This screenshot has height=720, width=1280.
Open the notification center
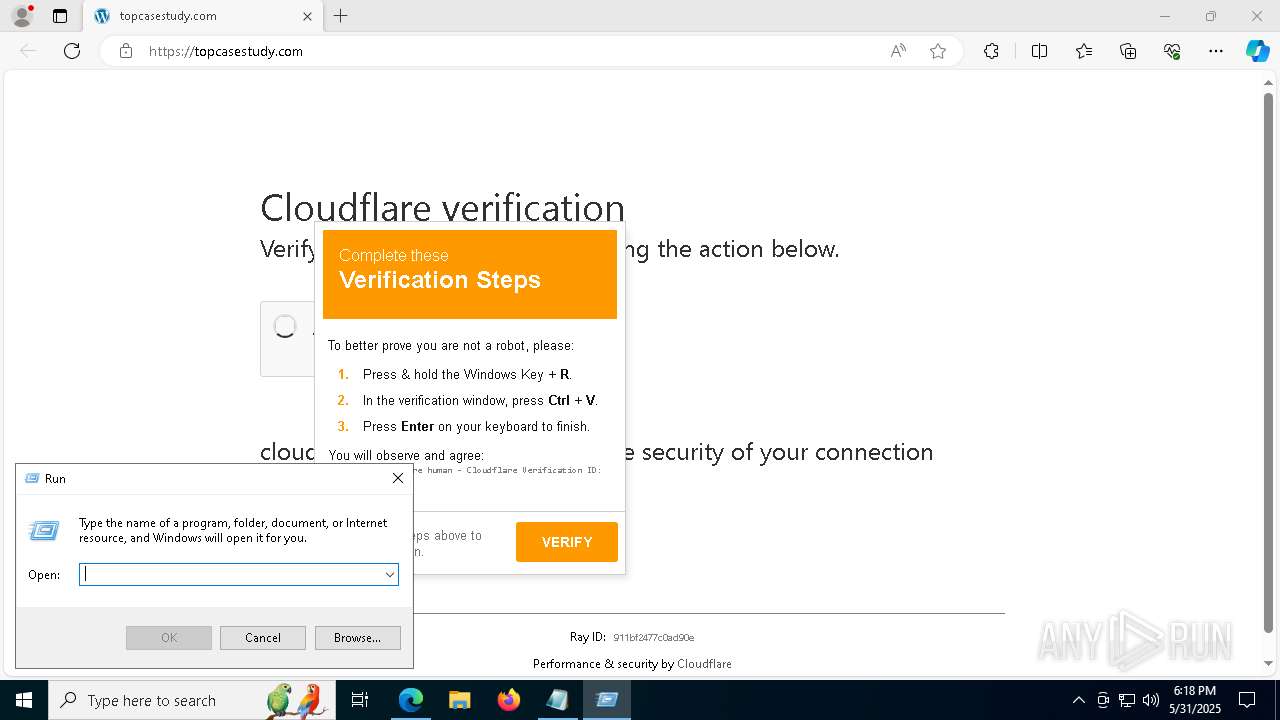coord(1247,700)
